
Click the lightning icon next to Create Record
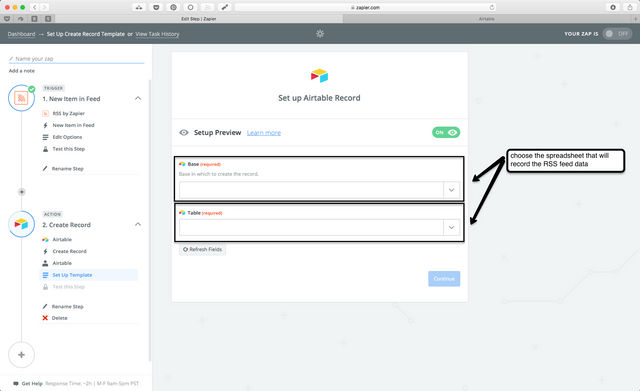(45, 251)
